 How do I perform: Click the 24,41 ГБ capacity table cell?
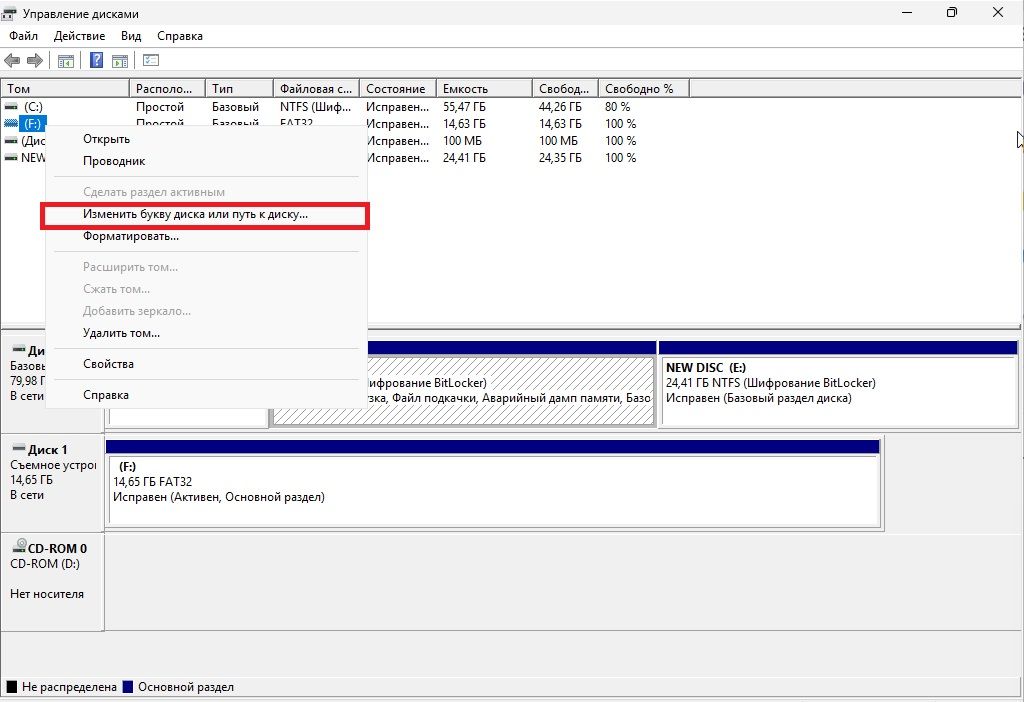point(464,157)
